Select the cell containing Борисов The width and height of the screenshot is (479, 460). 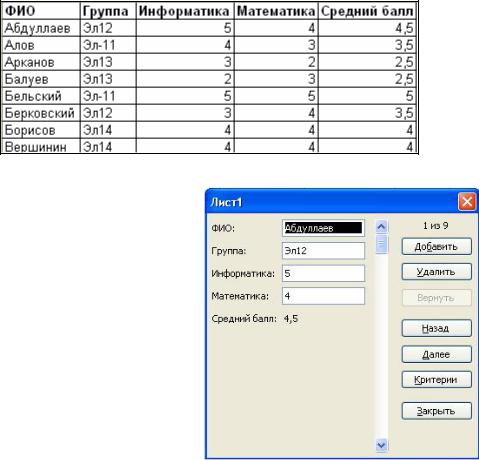[x=41, y=130]
